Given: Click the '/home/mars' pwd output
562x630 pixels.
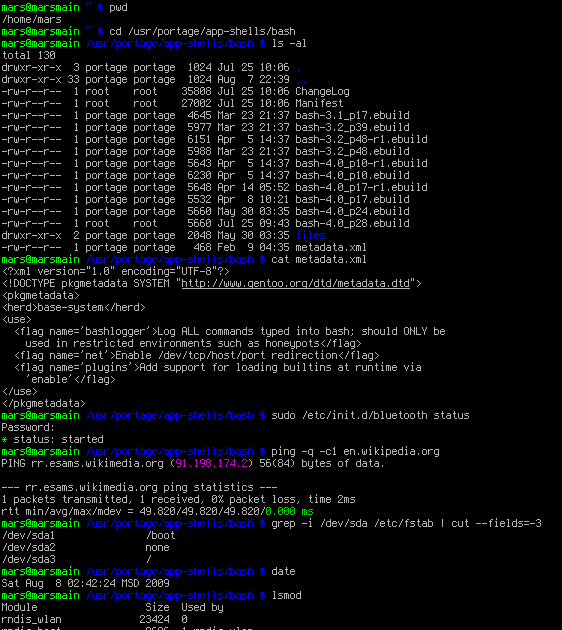Looking at the screenshot, I should coord(32,19).
